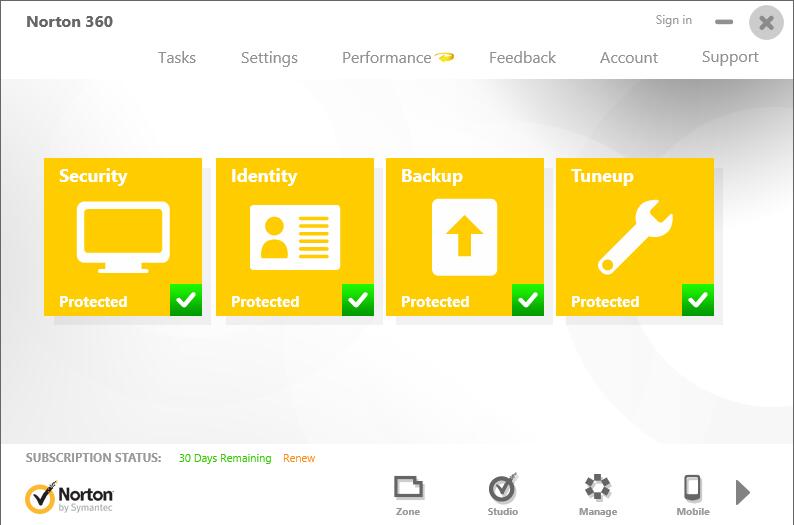Image resolution: width=794 pixels, height=525 pixels.
Task: Click the Tuneup tile Protected label
Action: [605, 302]
